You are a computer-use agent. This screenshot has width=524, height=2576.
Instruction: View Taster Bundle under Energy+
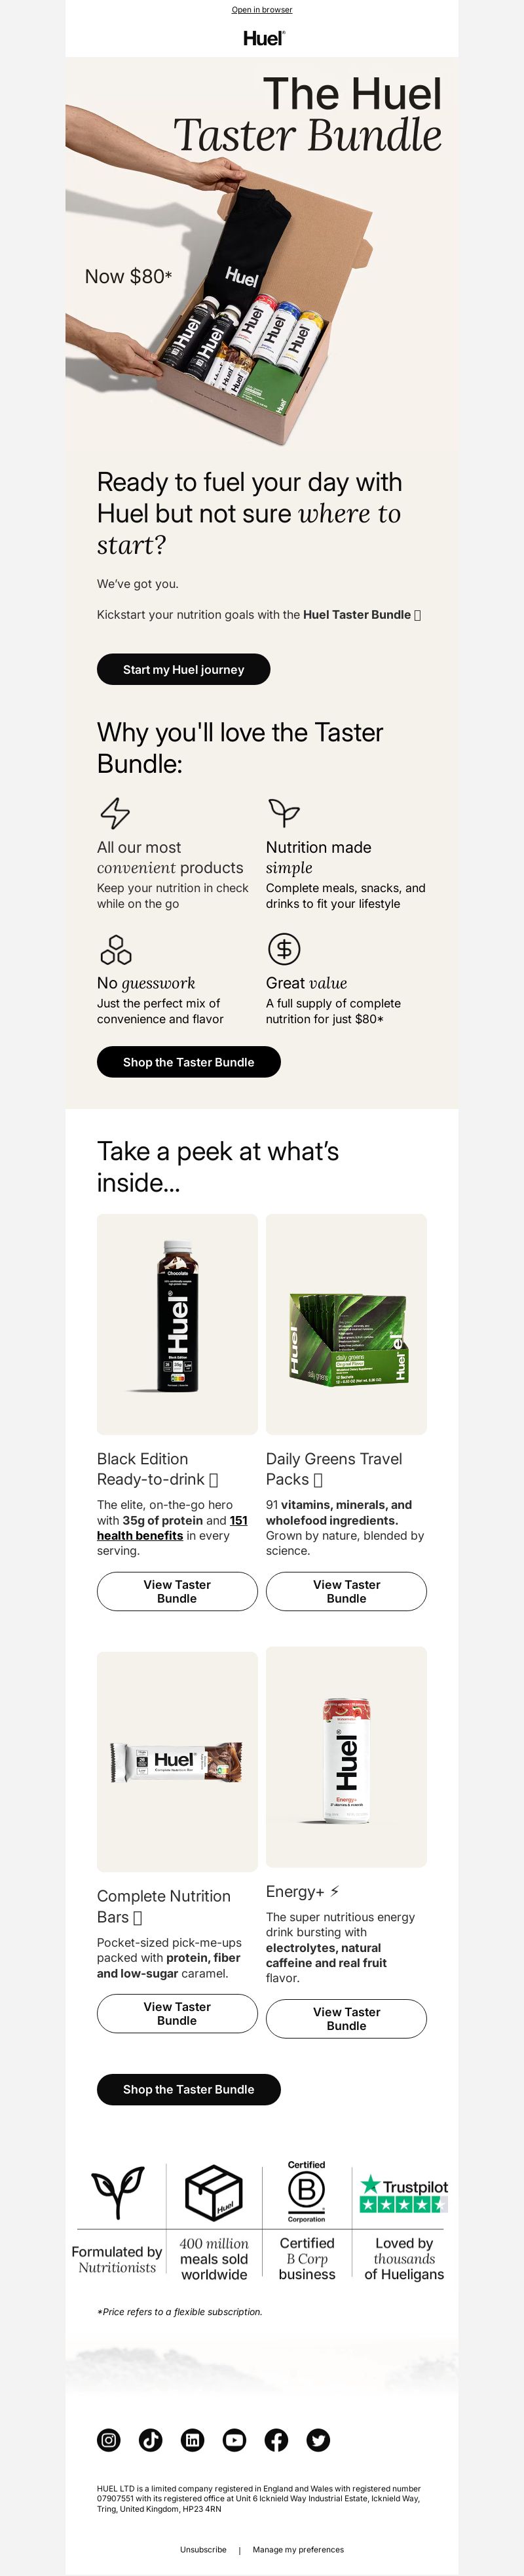tap(346, 2018)
